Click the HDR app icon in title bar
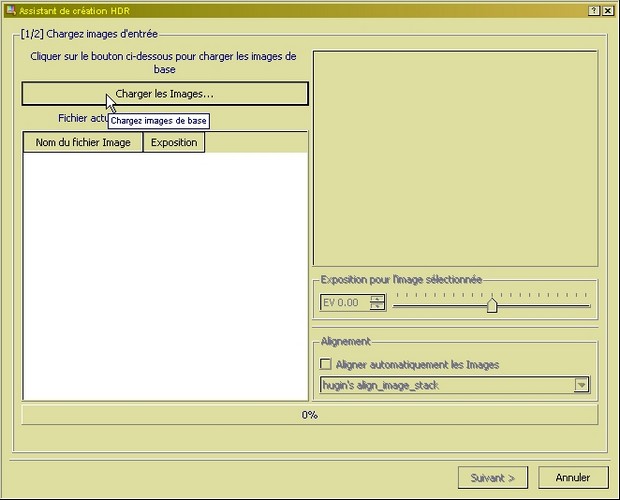The width and height of the screenshot is (620, 500). 9,10
